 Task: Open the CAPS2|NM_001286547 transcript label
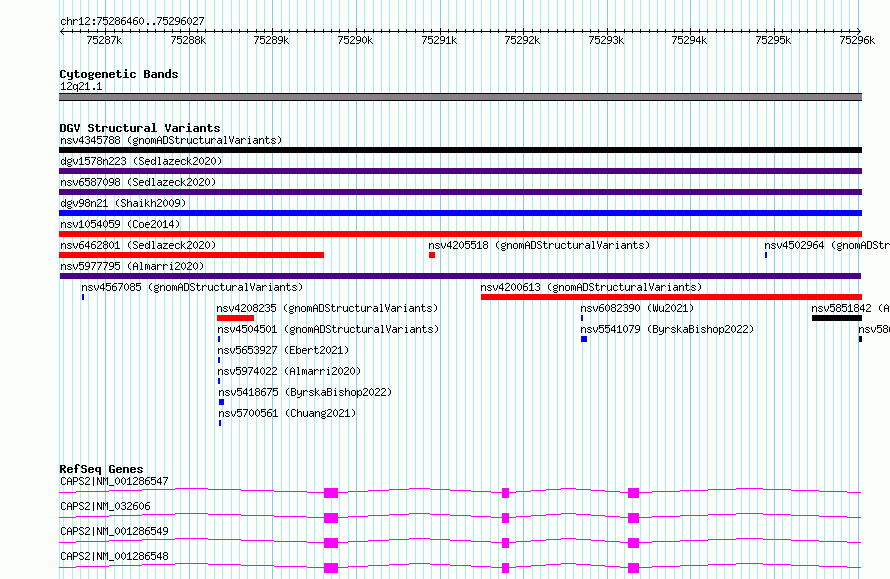[114, 481]
